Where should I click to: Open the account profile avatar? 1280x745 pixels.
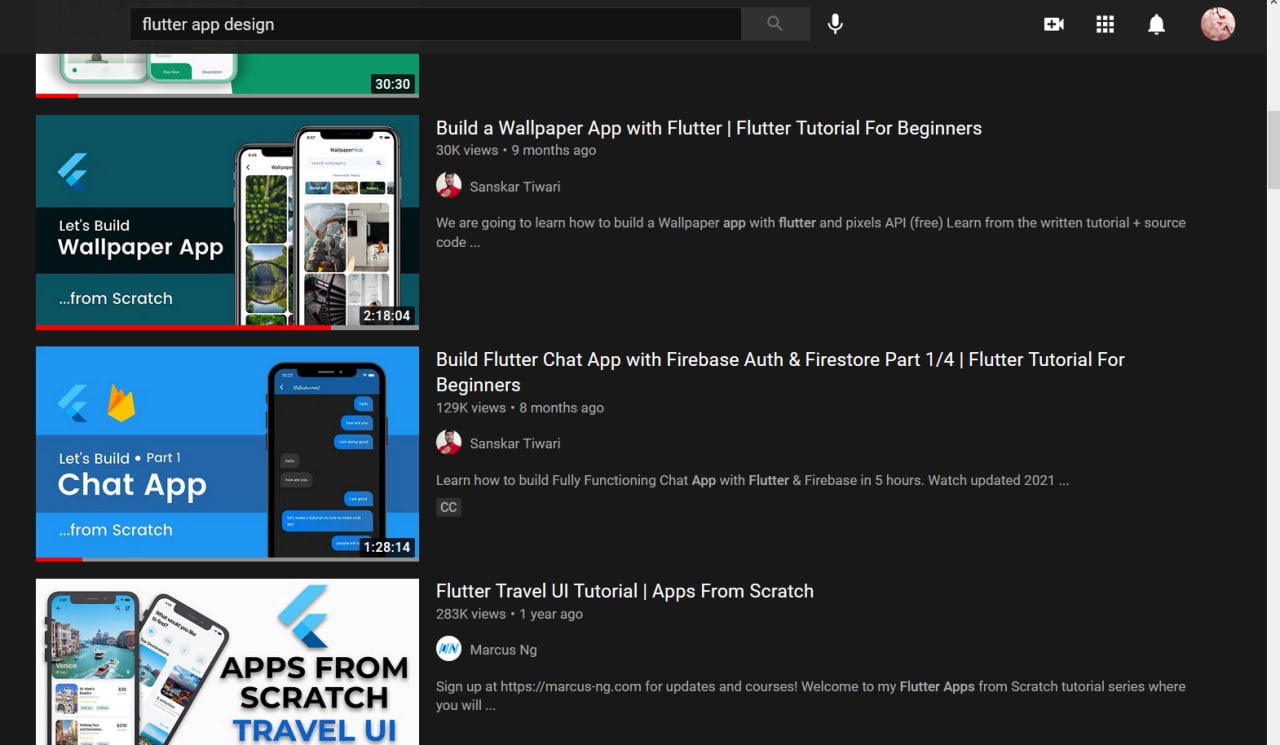tap(1217, 24)
